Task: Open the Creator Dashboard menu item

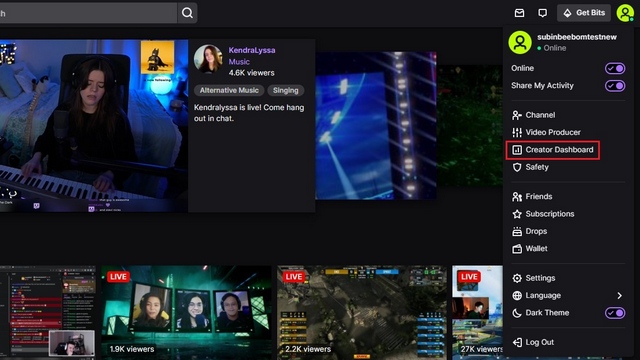Action: 553,150
